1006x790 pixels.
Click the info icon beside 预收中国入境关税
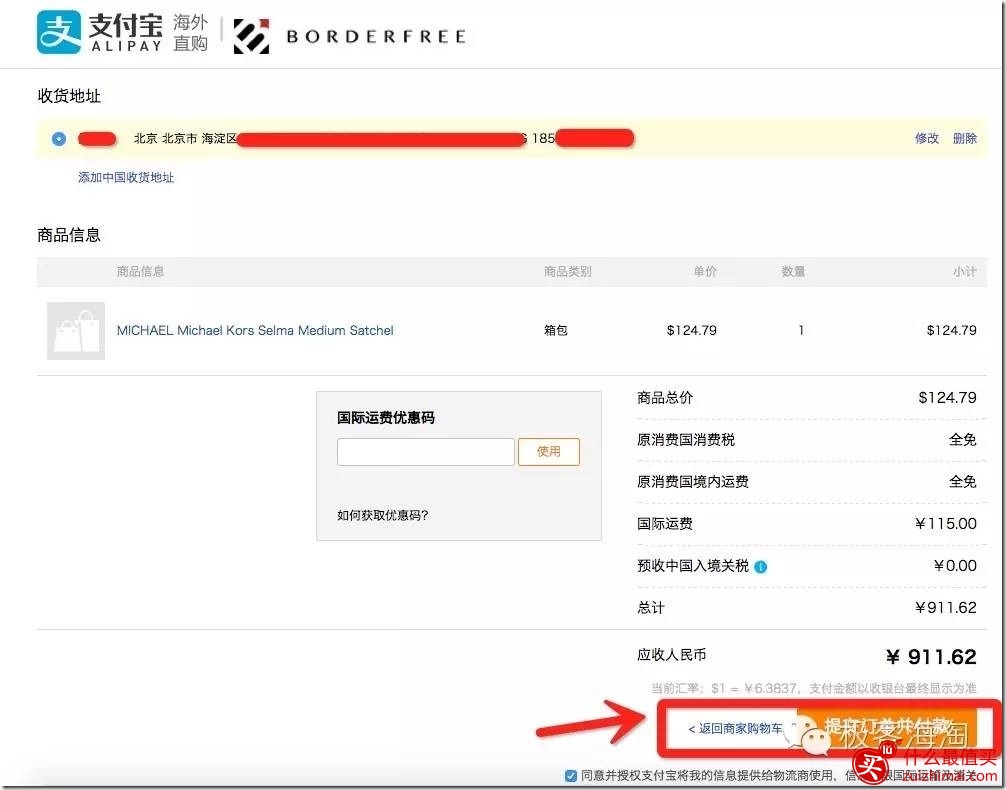point(761,567)
